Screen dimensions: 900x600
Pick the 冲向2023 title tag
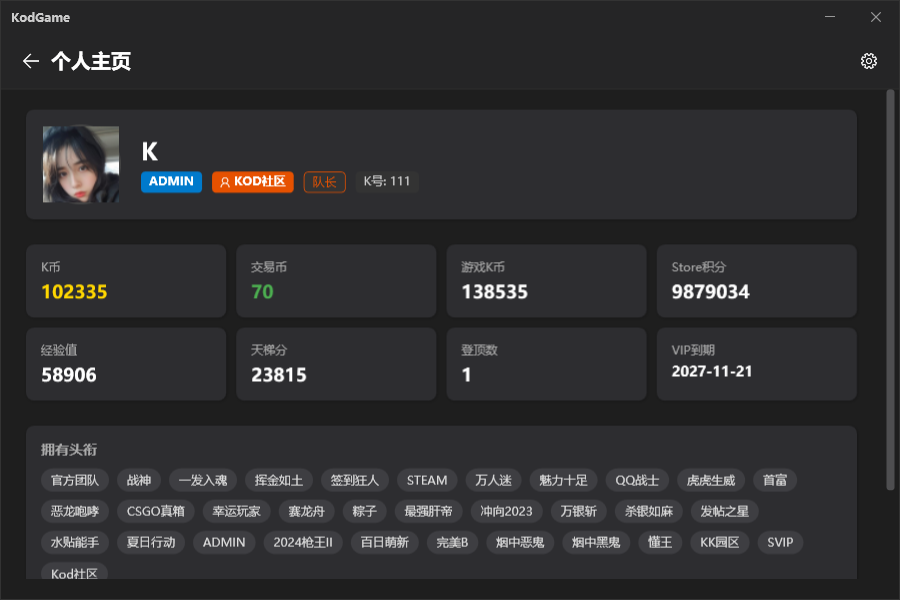[507, 511]
